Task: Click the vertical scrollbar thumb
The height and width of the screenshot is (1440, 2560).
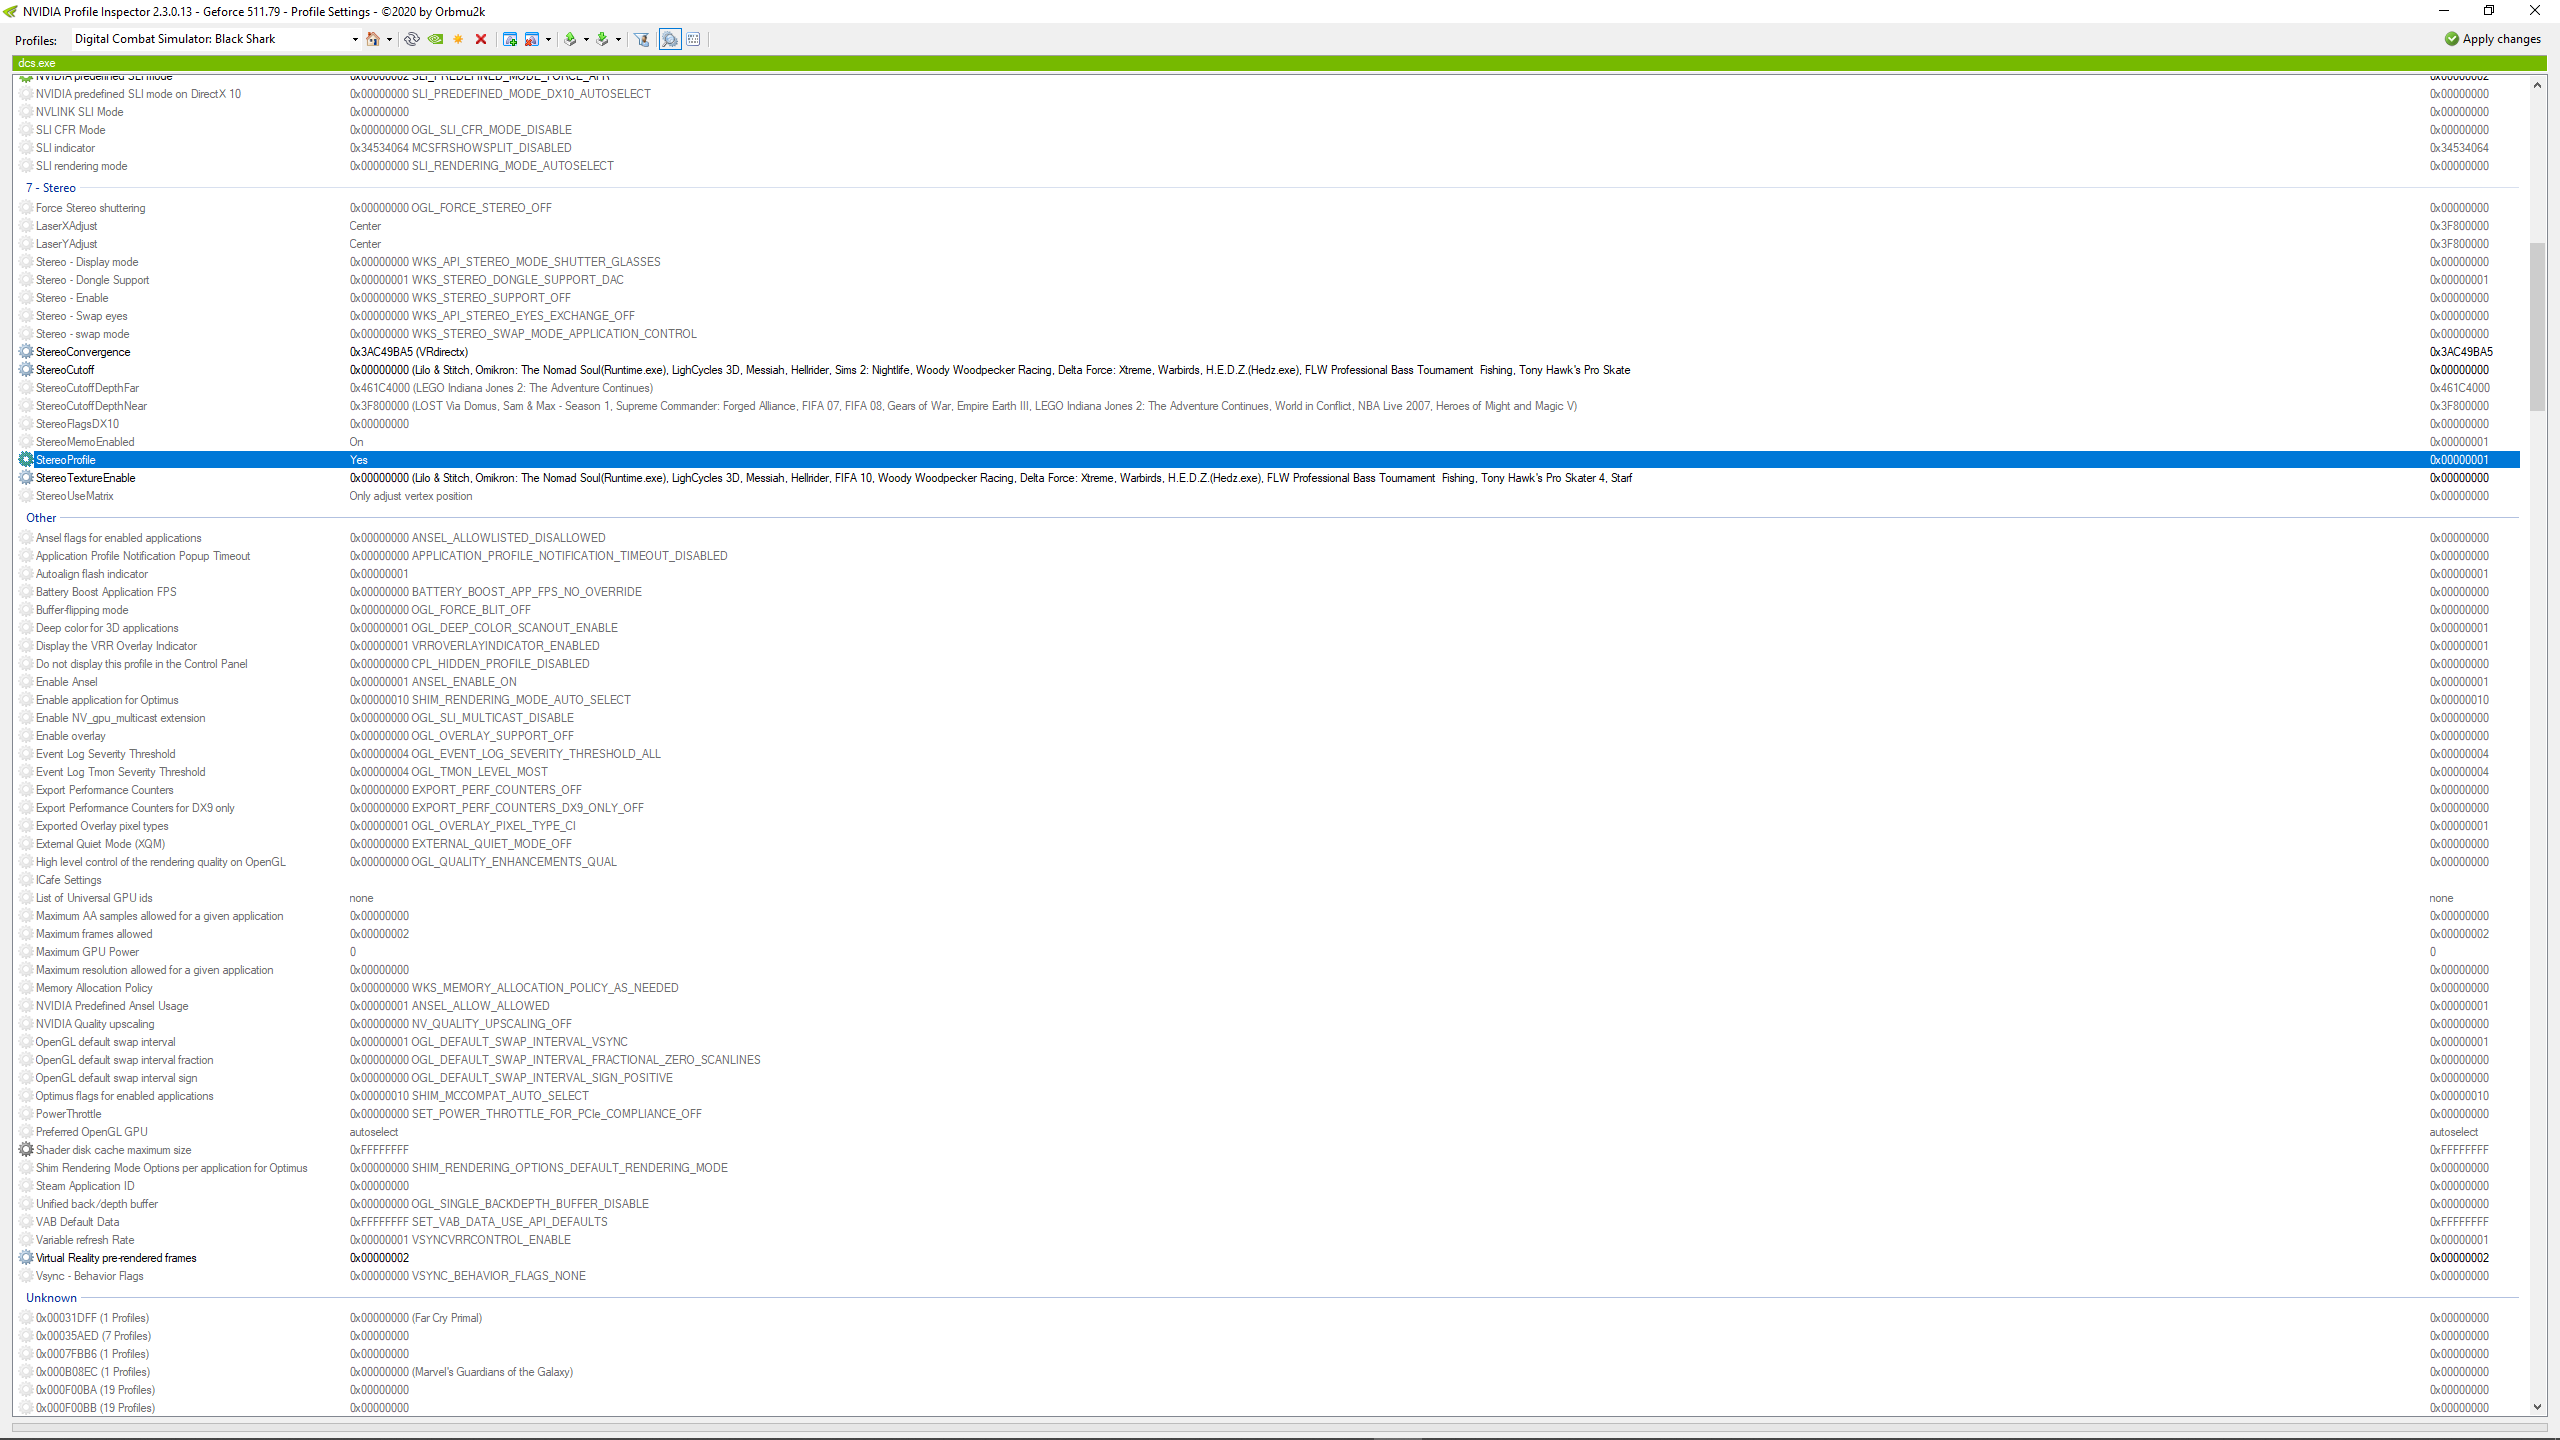Action: (2537, 327)
